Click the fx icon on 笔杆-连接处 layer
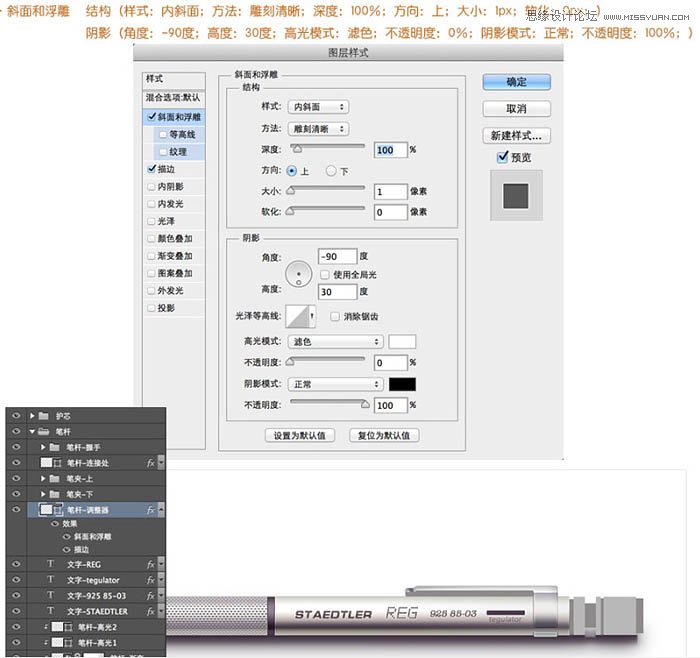The height and width of the screenshot is (658, 700). coord(151,463)
